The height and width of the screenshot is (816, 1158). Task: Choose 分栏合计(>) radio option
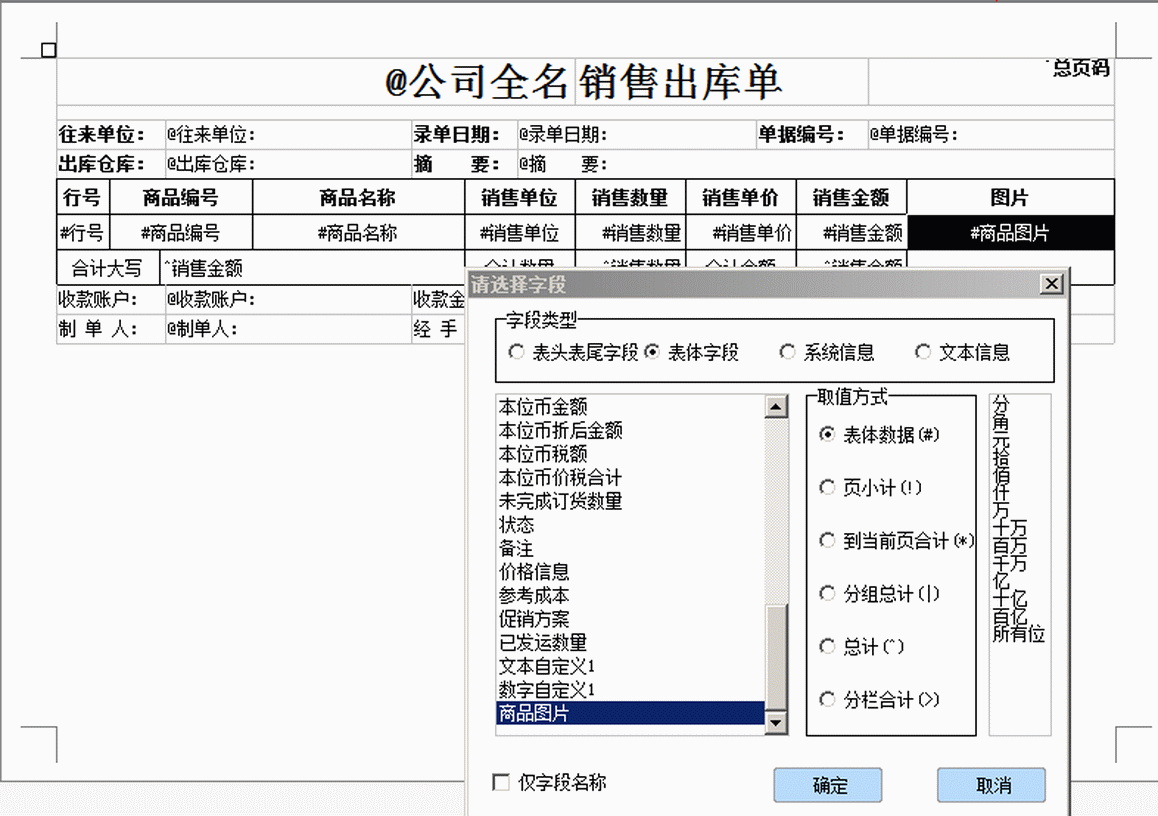(x=827, y=700)
